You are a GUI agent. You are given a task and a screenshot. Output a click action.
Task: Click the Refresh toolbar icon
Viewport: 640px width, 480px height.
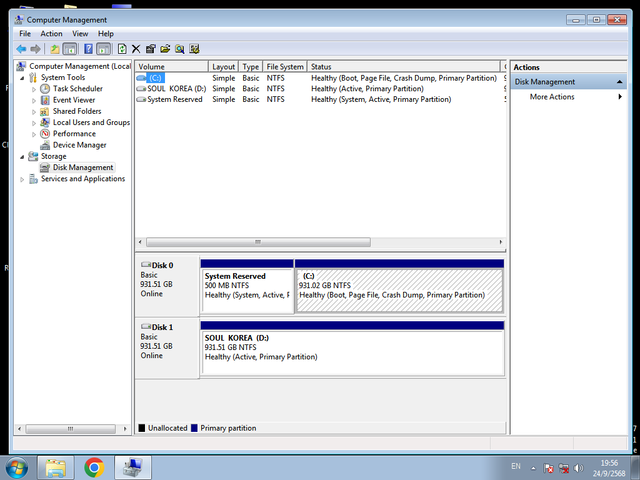[x=122, y=49]
